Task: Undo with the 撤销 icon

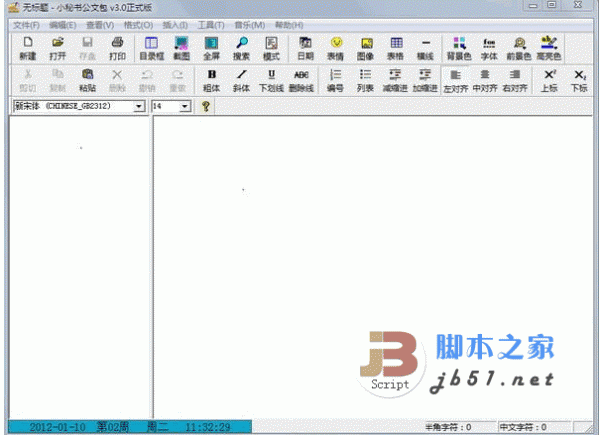Action: pyautogui.click(x=147, y=80)
